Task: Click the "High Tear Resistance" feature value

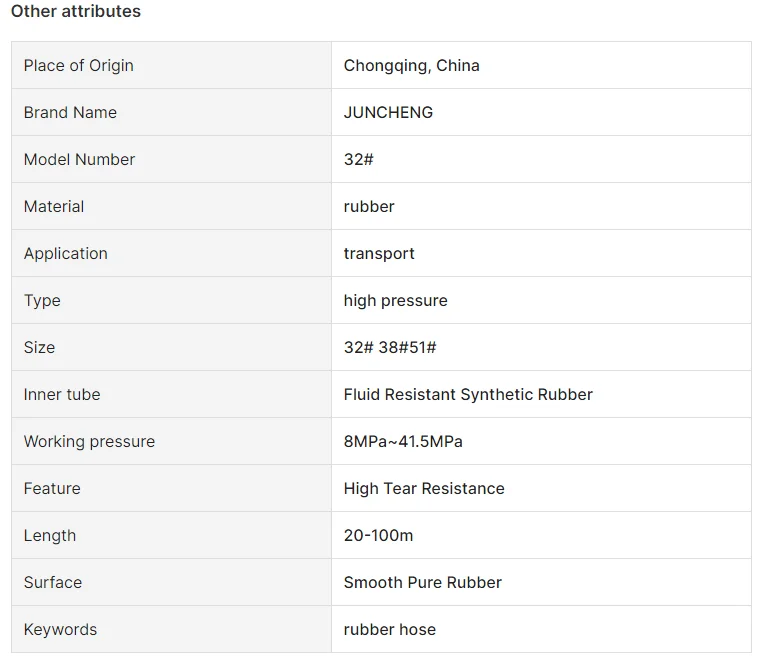Action: [424, 489]
